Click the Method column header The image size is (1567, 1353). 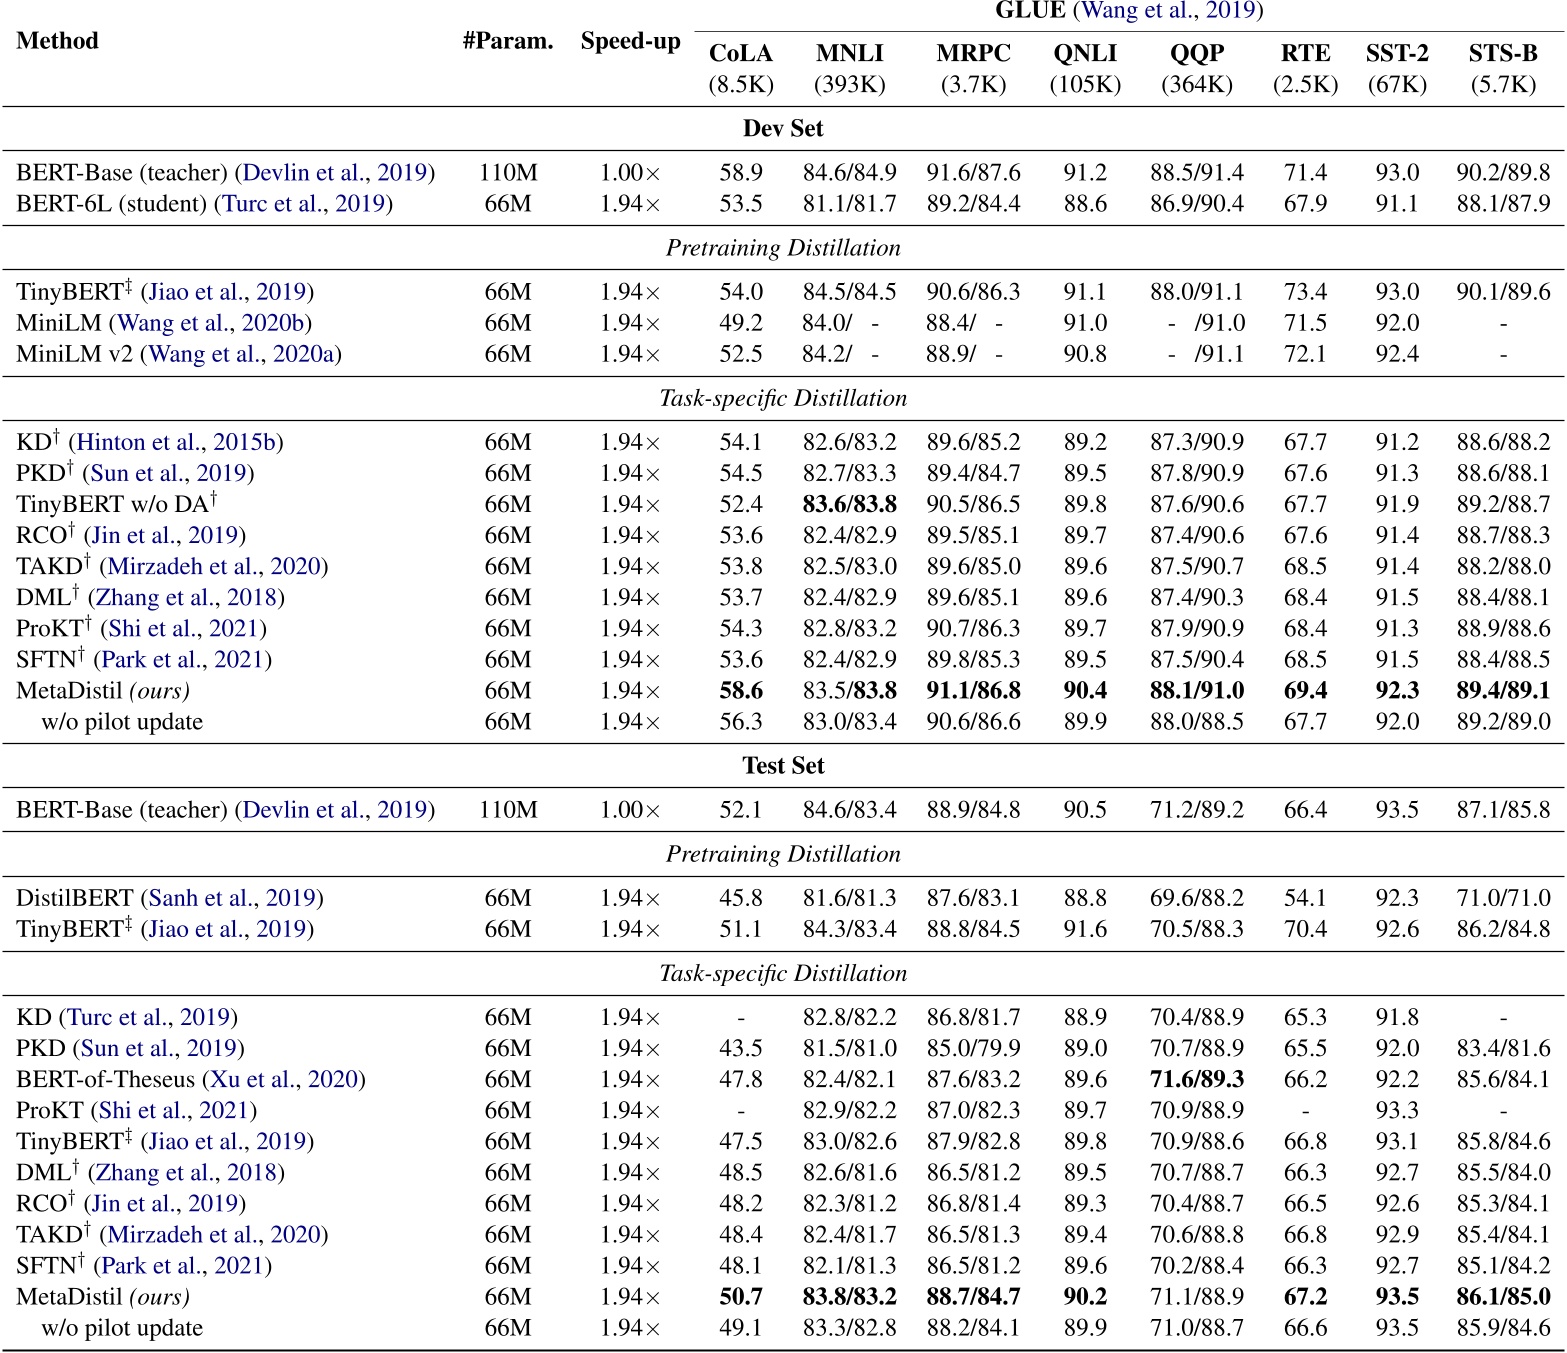(x=58, y=42)
